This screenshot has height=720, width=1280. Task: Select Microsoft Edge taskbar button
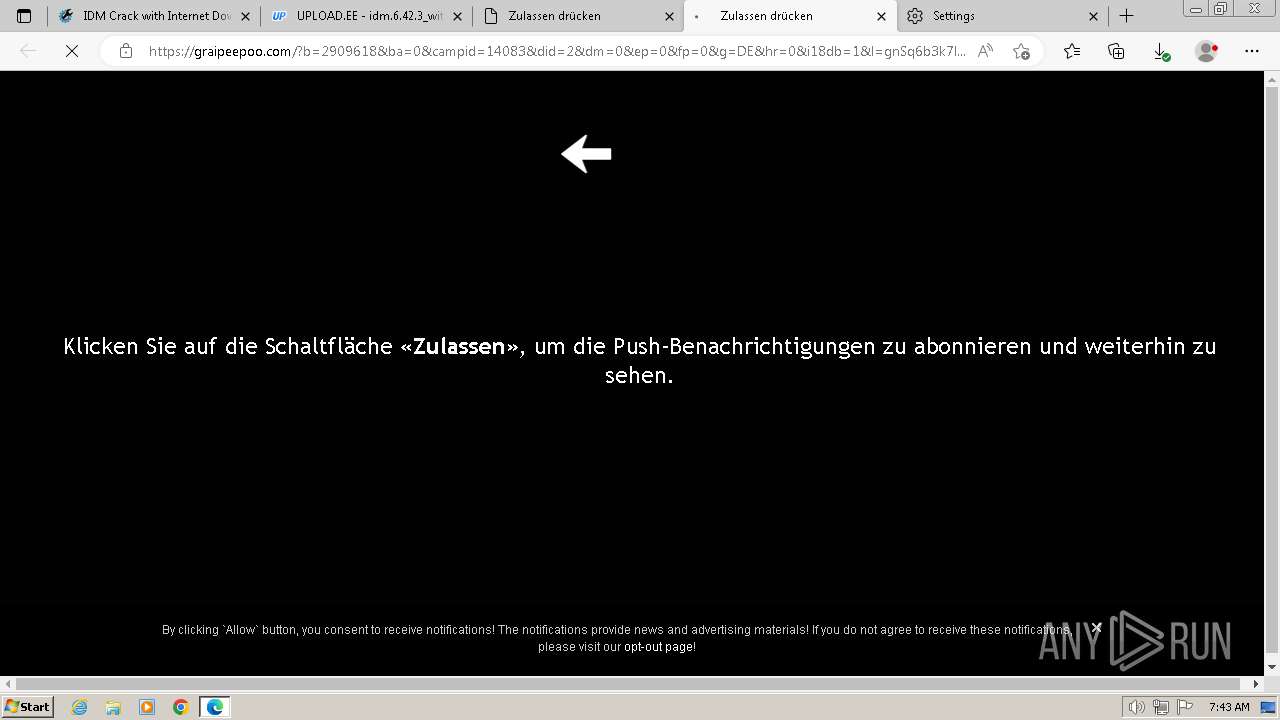(215, 707)
